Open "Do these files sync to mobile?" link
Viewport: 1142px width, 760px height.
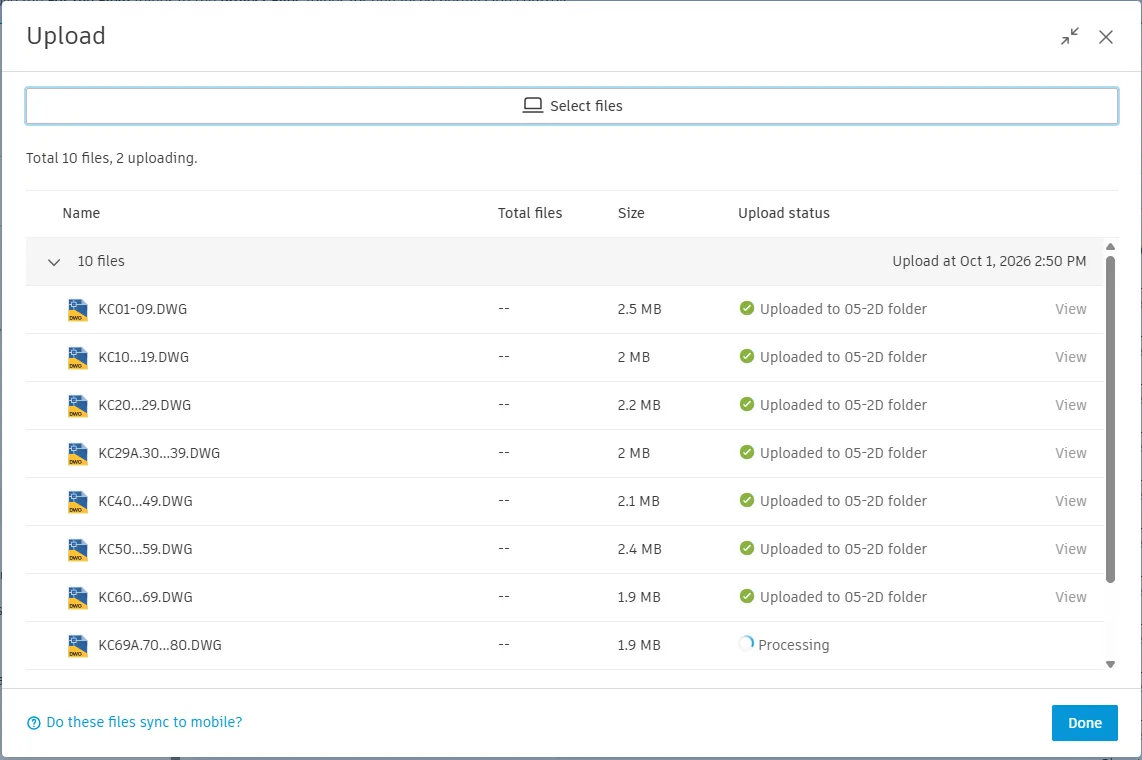pyautogui.click(x=144, y=722)
